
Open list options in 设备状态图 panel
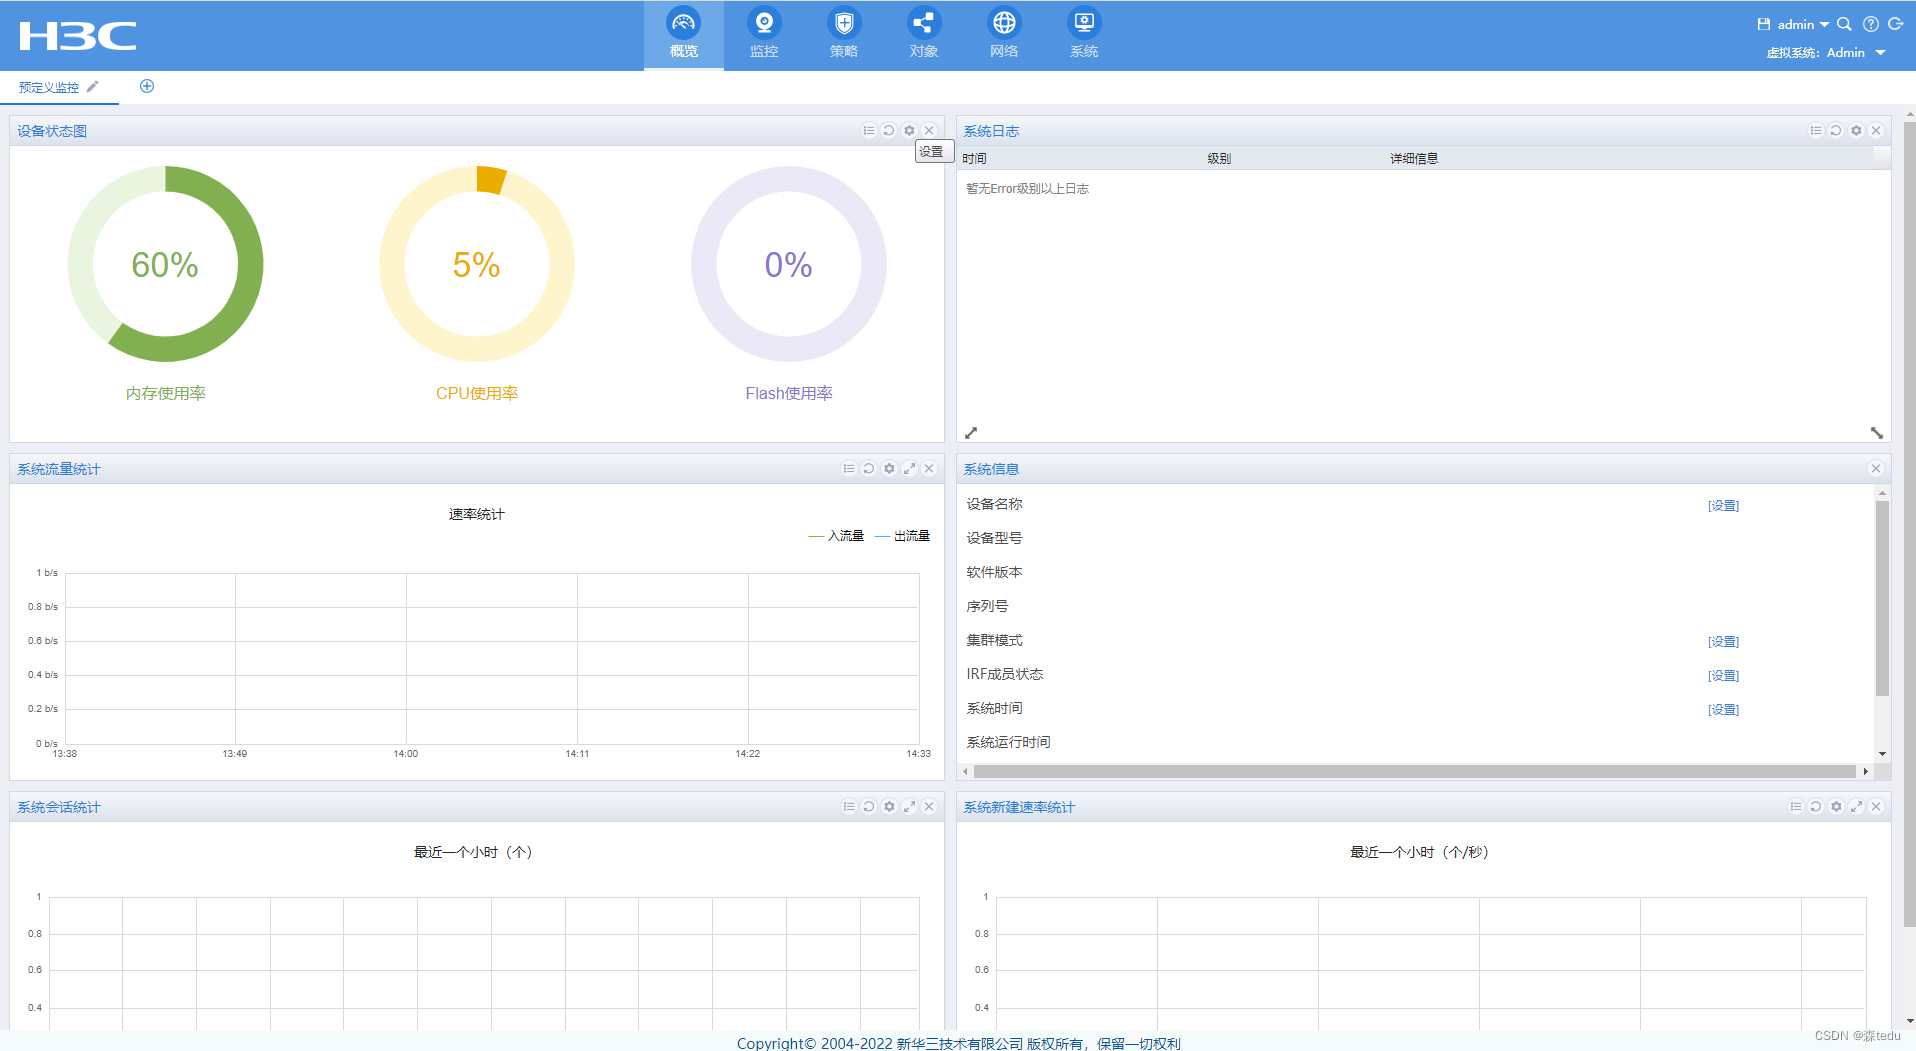869,130
